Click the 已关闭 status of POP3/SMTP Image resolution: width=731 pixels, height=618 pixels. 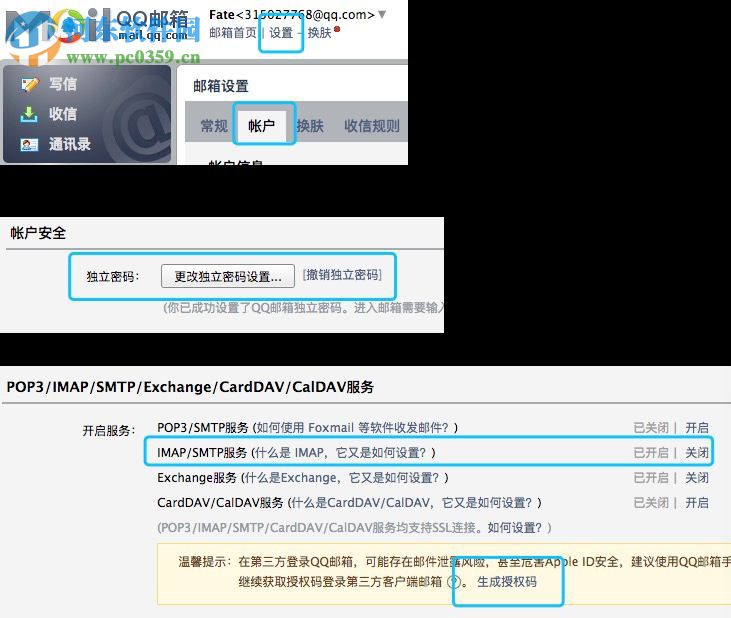pos(651,427)
